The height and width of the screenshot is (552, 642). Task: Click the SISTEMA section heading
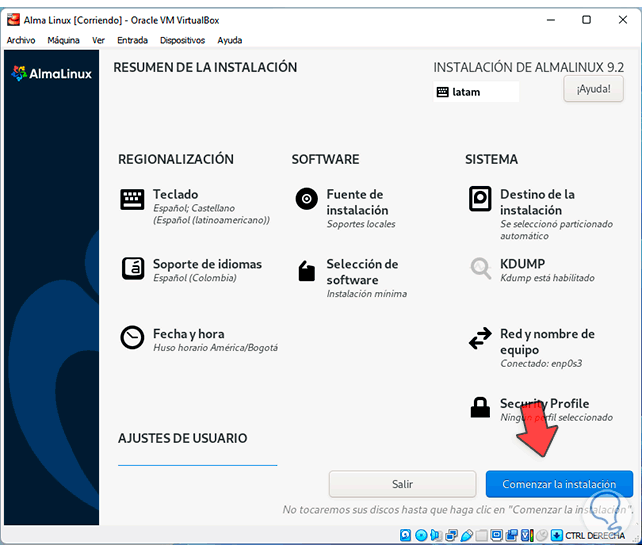click(491, 159)
